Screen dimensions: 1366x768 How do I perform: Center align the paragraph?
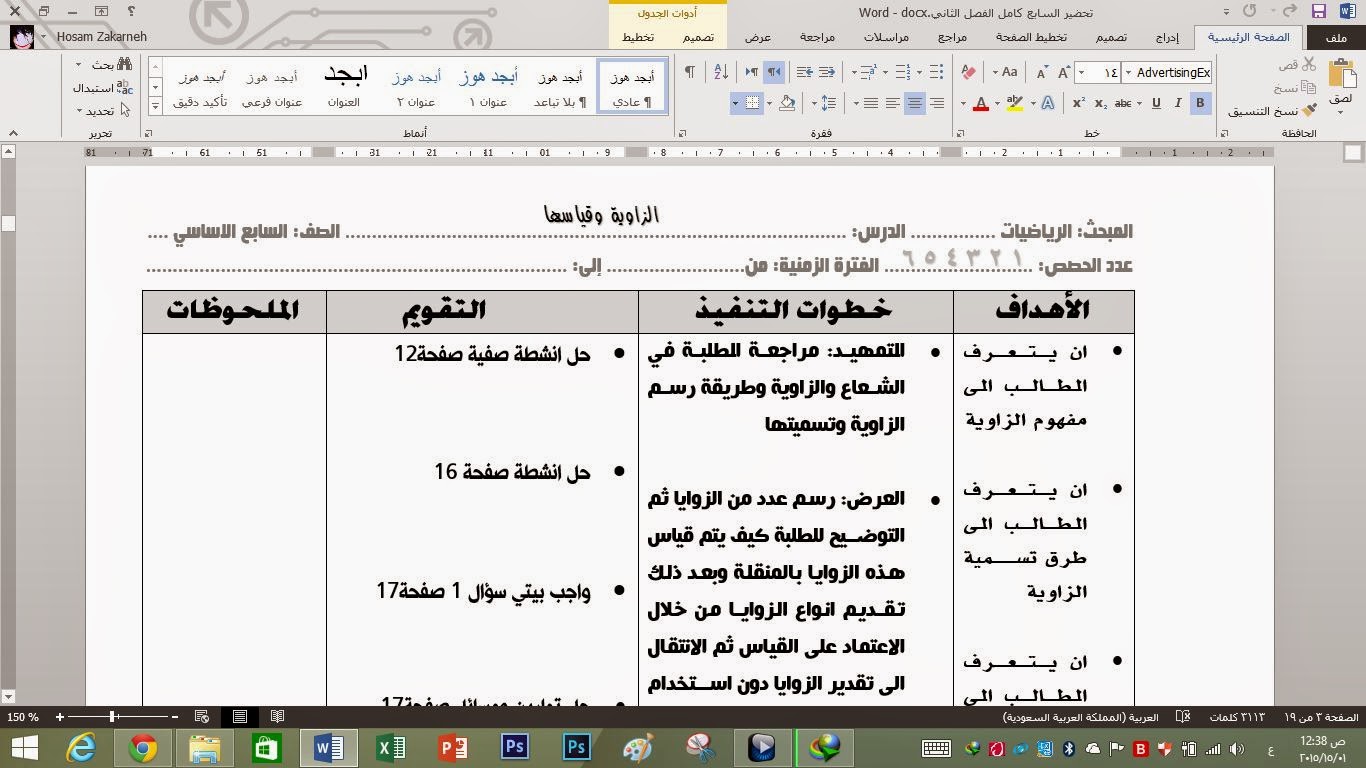coord(914,103)
